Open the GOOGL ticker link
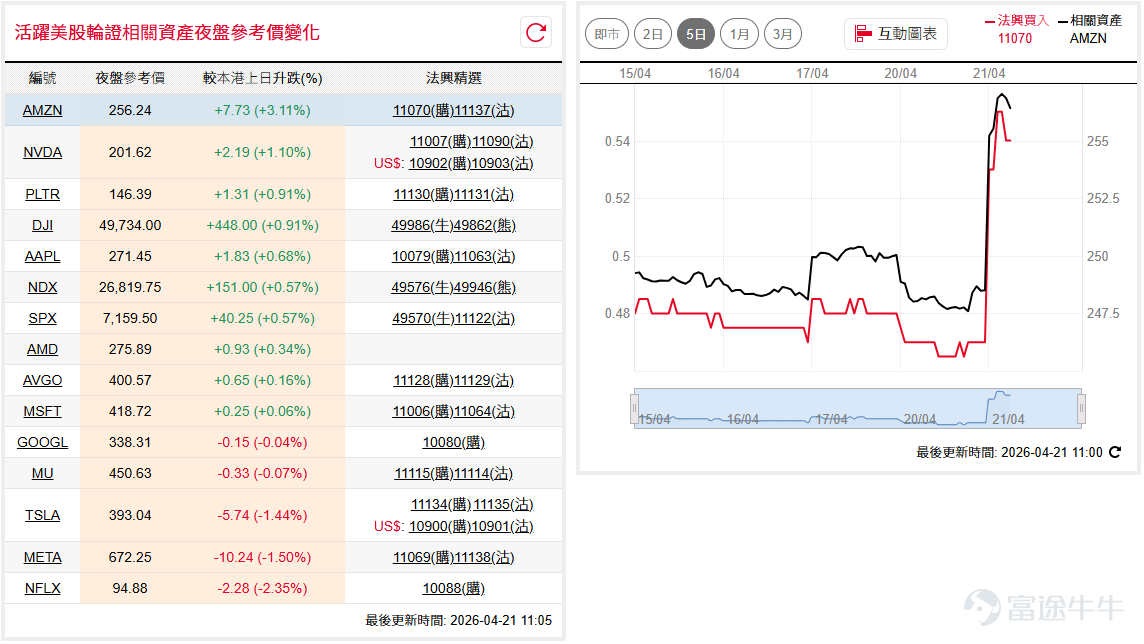Image resolution: width=1144 pixels, height=644 pixels. point(42,443)
